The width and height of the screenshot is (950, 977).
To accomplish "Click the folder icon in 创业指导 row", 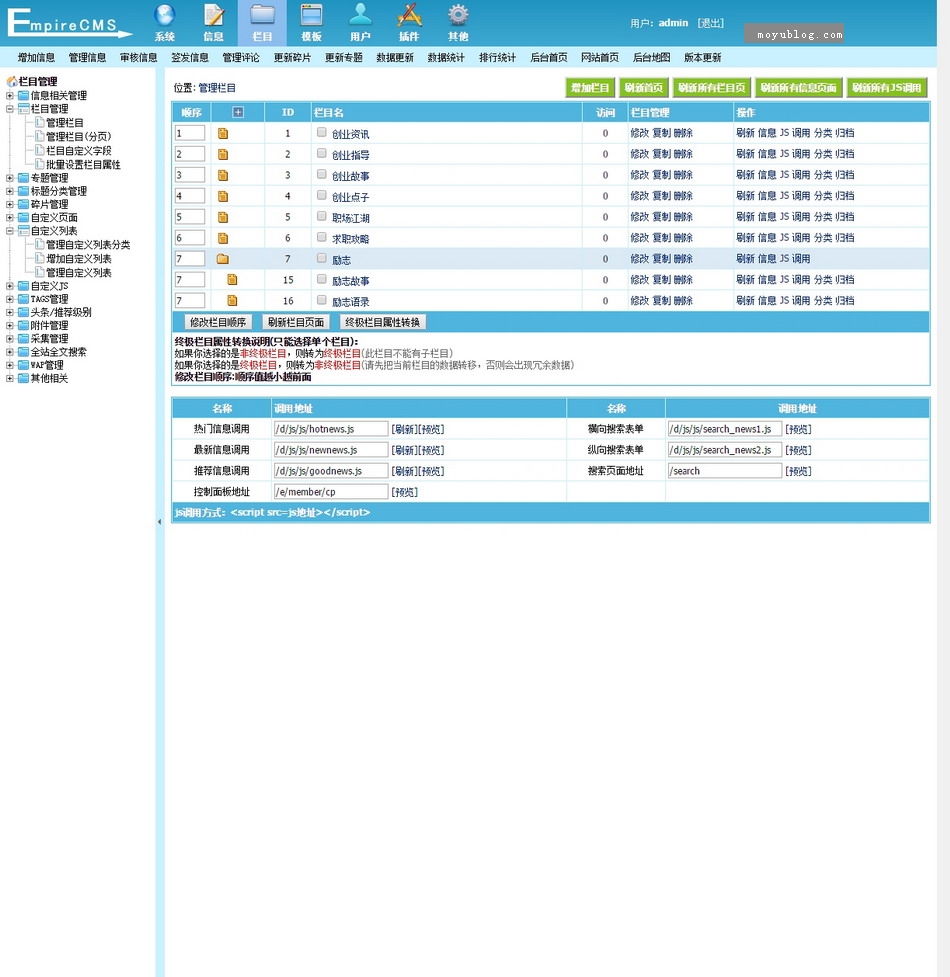I will pyautogui.click(x=223, y=155).
